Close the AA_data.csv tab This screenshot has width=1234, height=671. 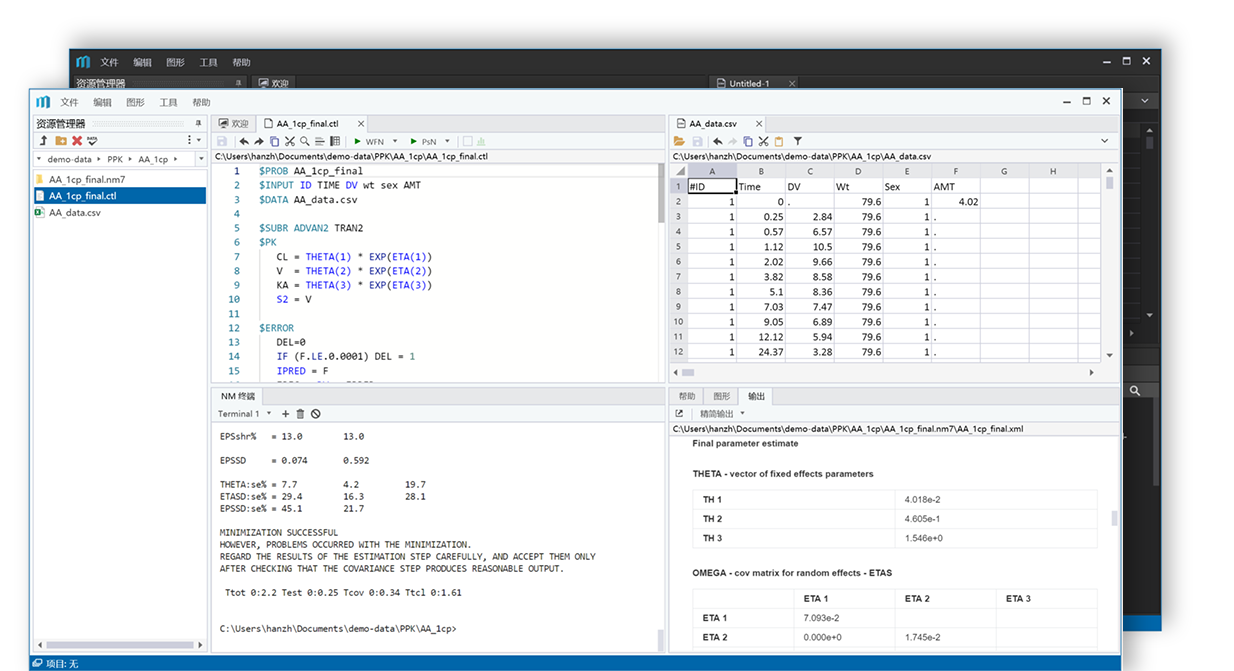click(759, 124)
